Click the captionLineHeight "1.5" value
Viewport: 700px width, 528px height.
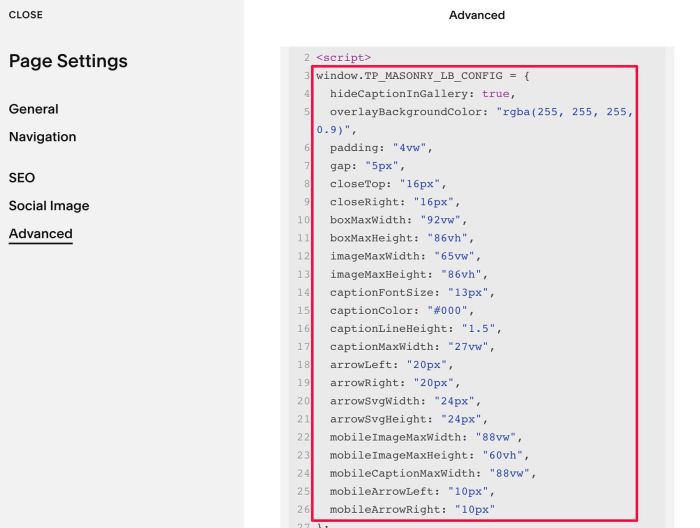tap(478, 328)
